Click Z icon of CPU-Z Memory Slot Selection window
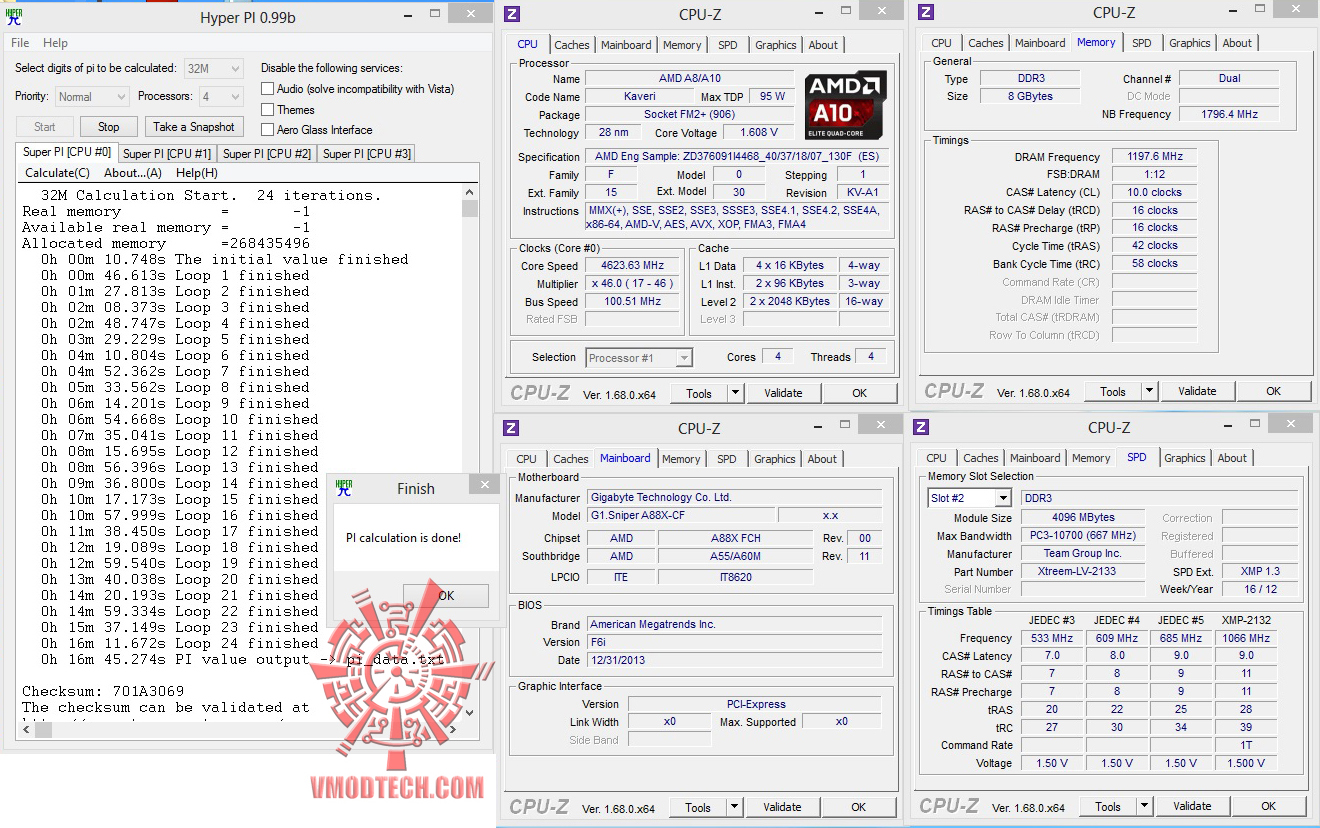The image size is (1320, 828). click(x=921, y=427)
